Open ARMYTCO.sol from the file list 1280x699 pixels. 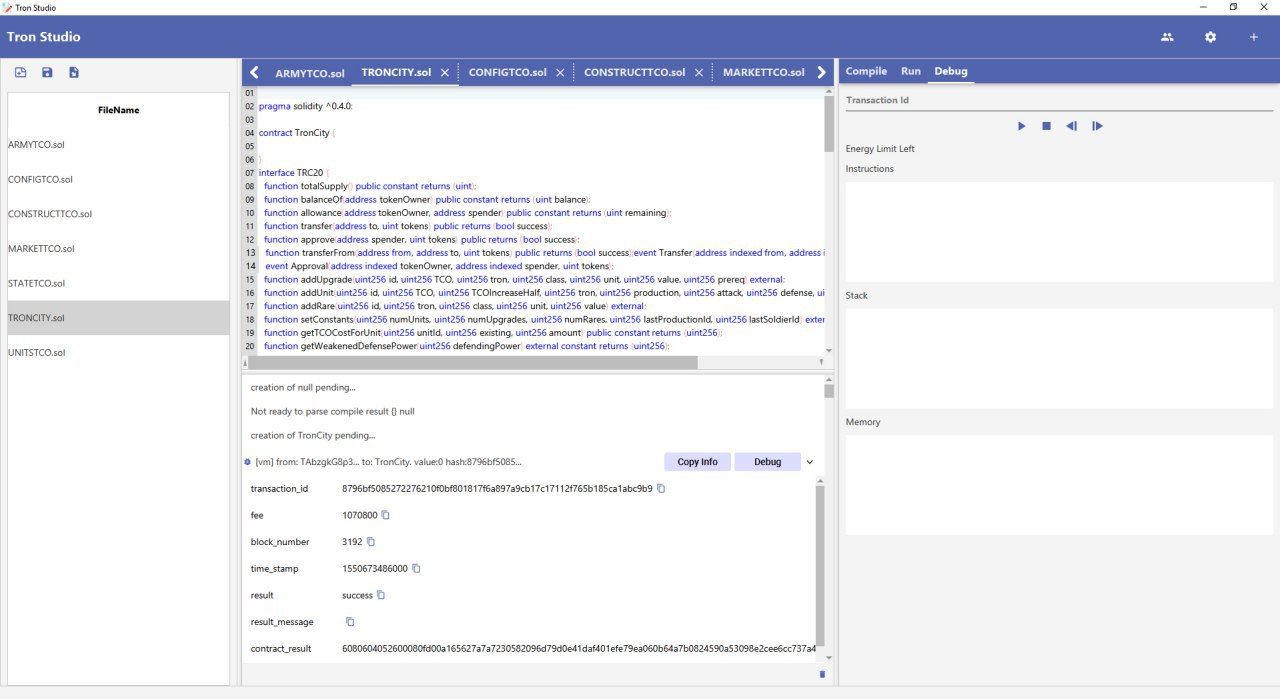(118, 145)
